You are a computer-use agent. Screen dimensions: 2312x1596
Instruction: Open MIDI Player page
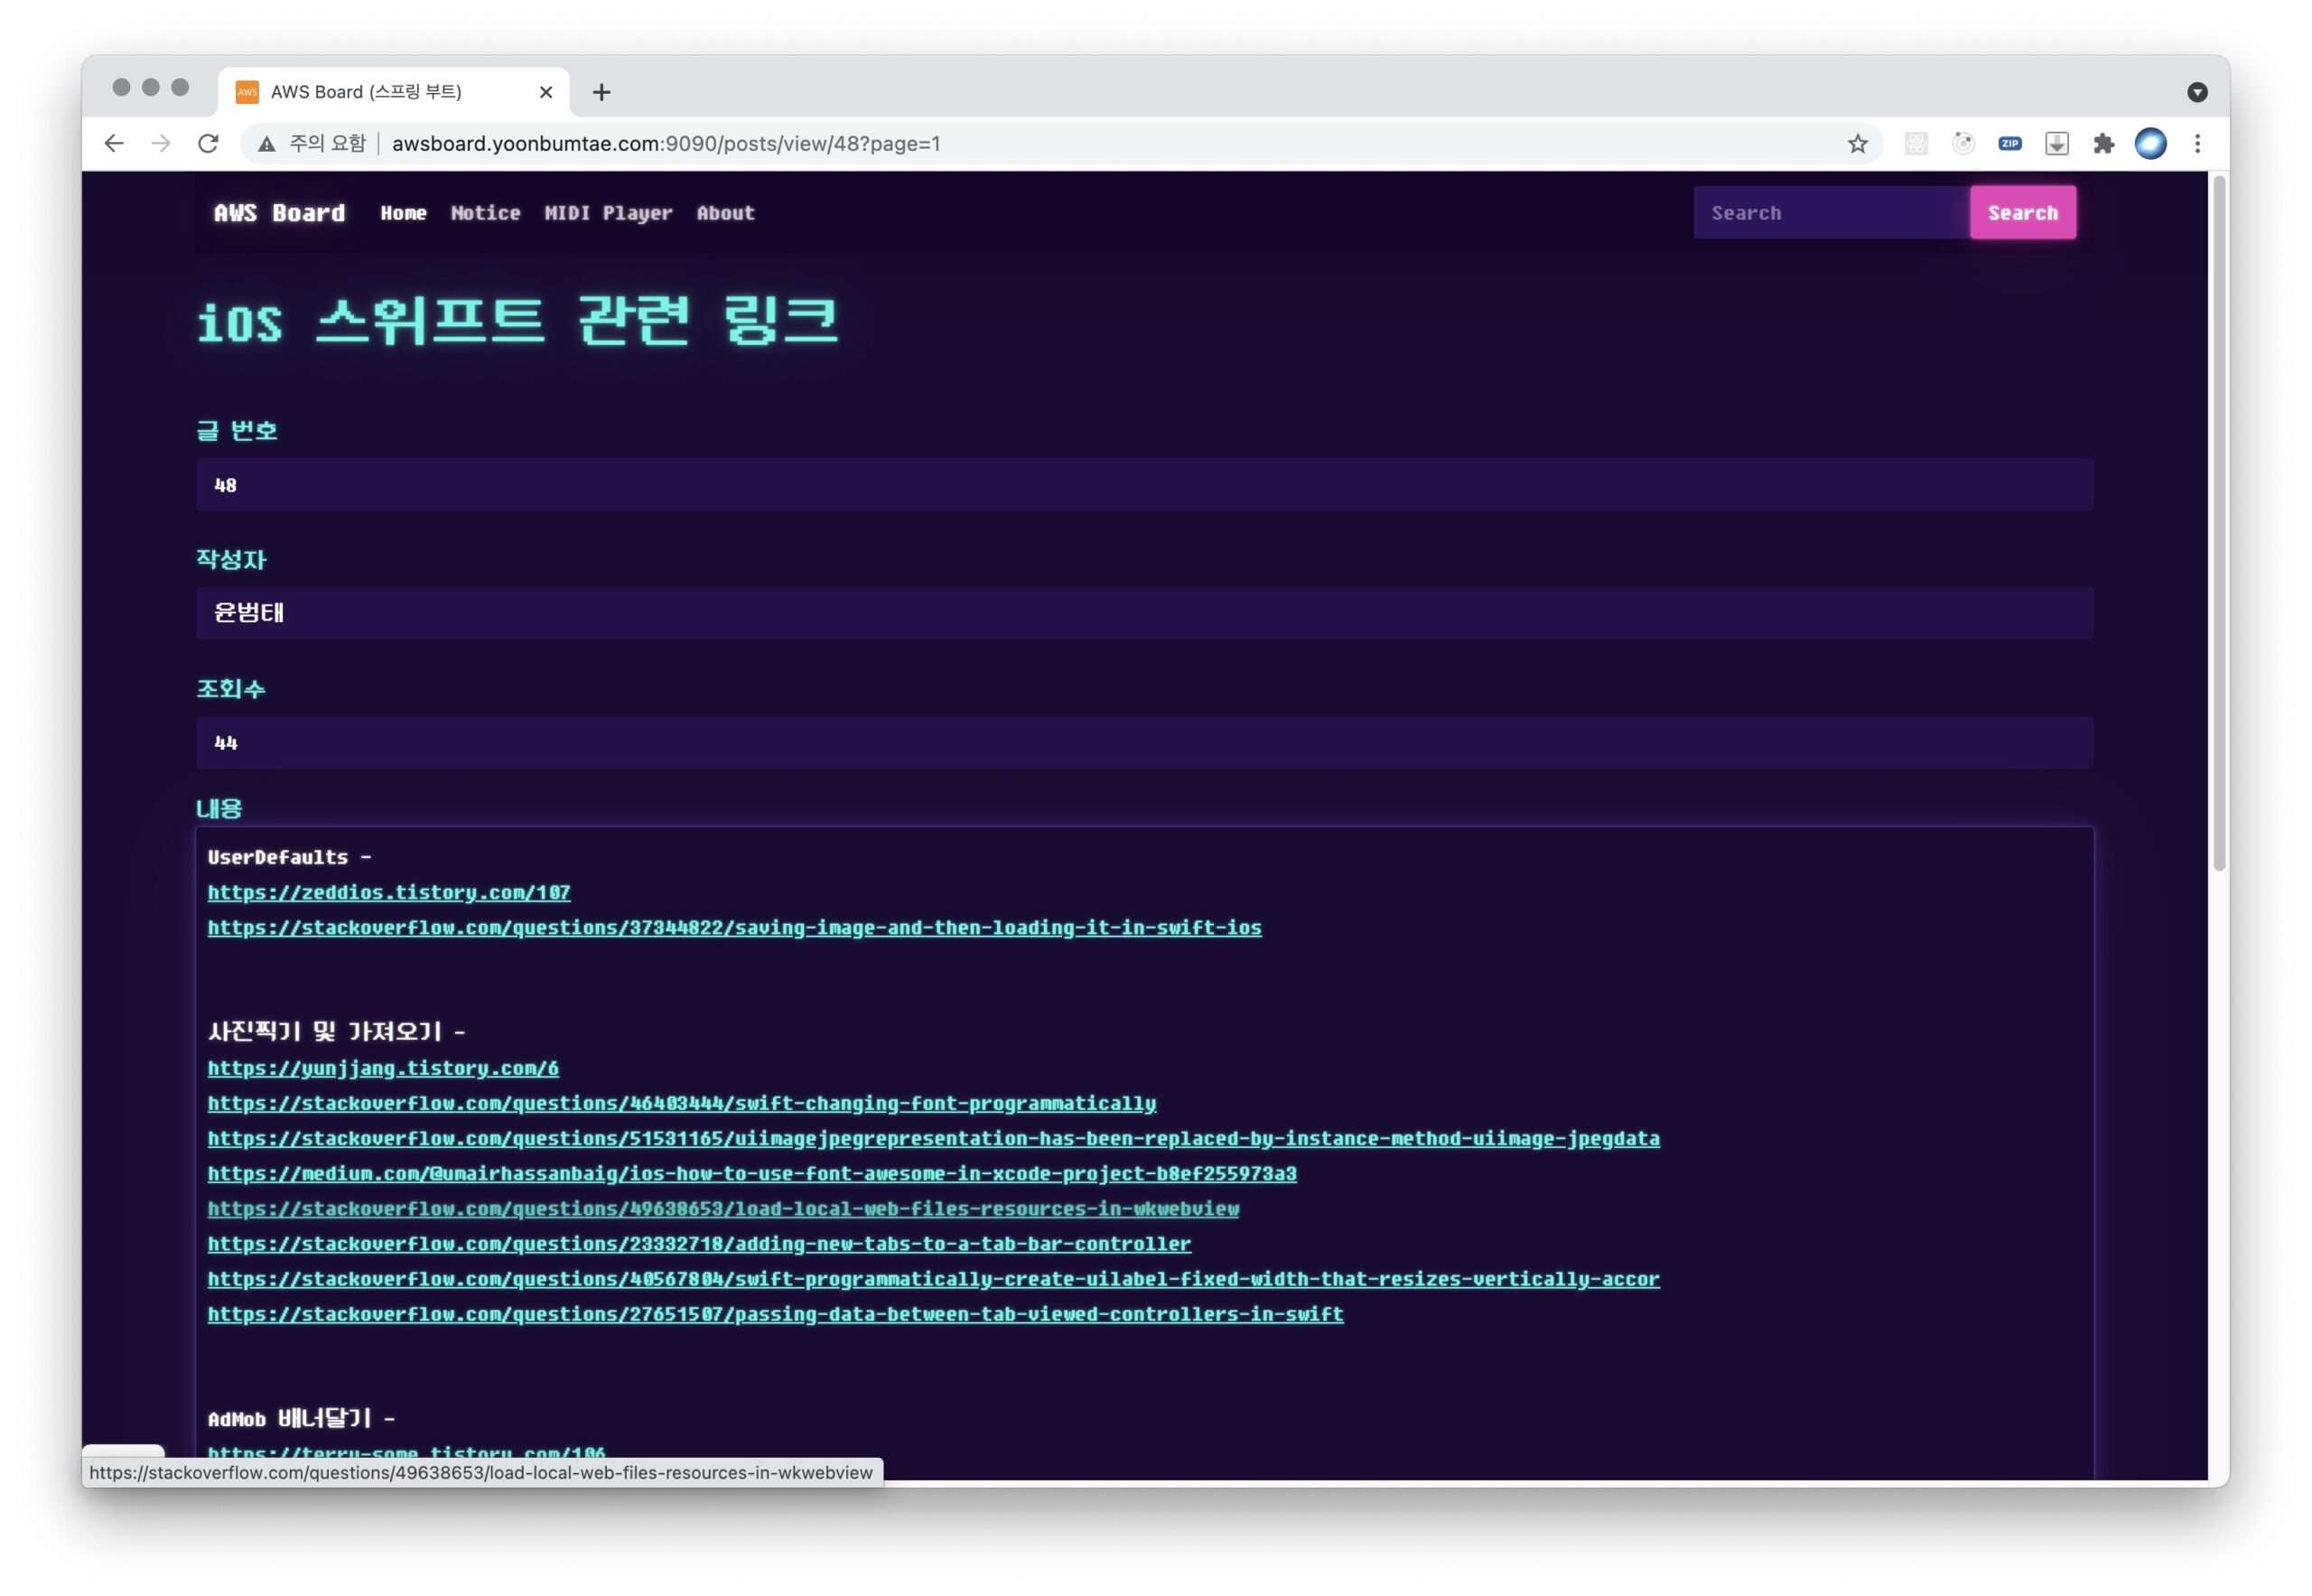[608, 213]
